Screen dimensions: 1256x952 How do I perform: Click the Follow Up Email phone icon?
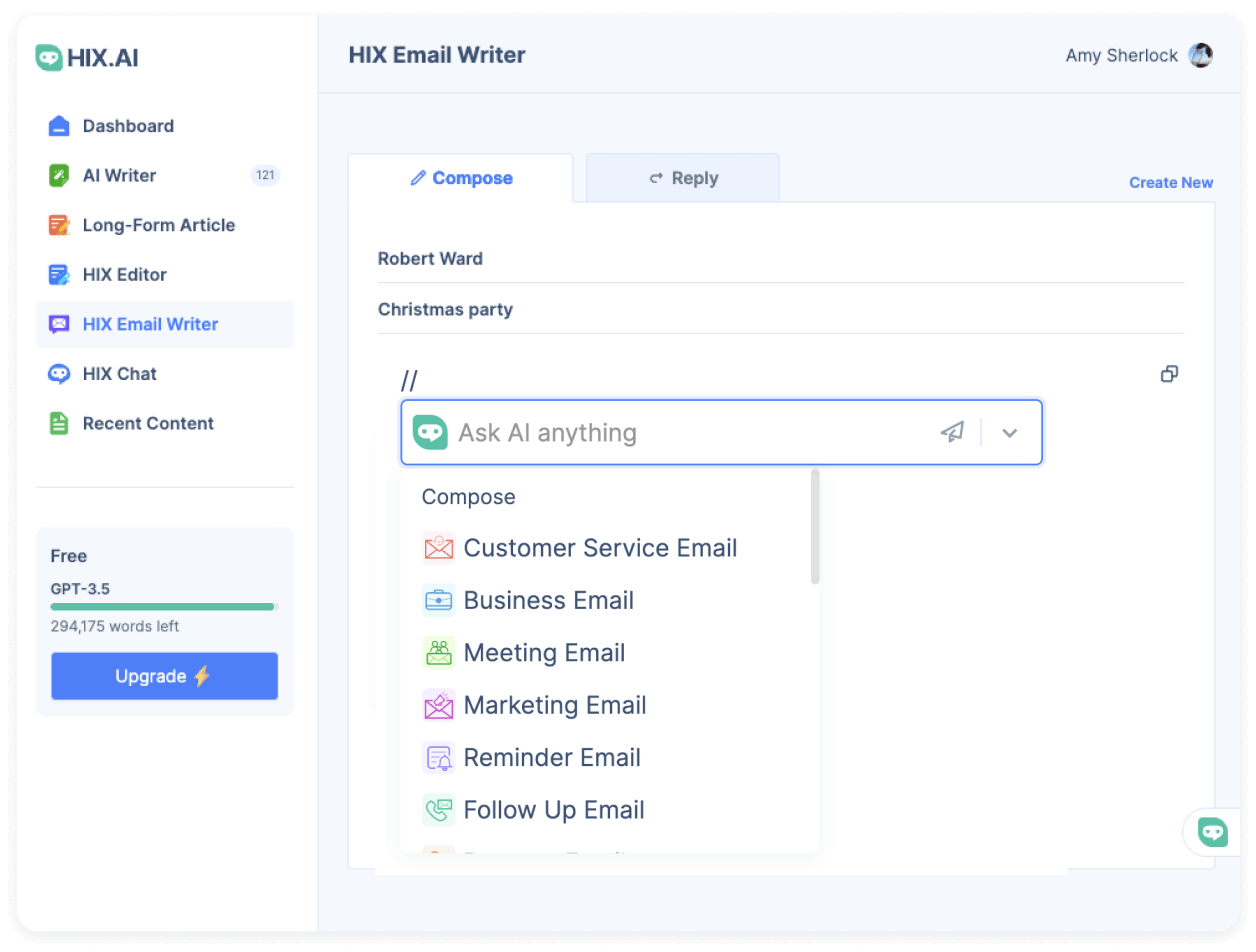438,810
